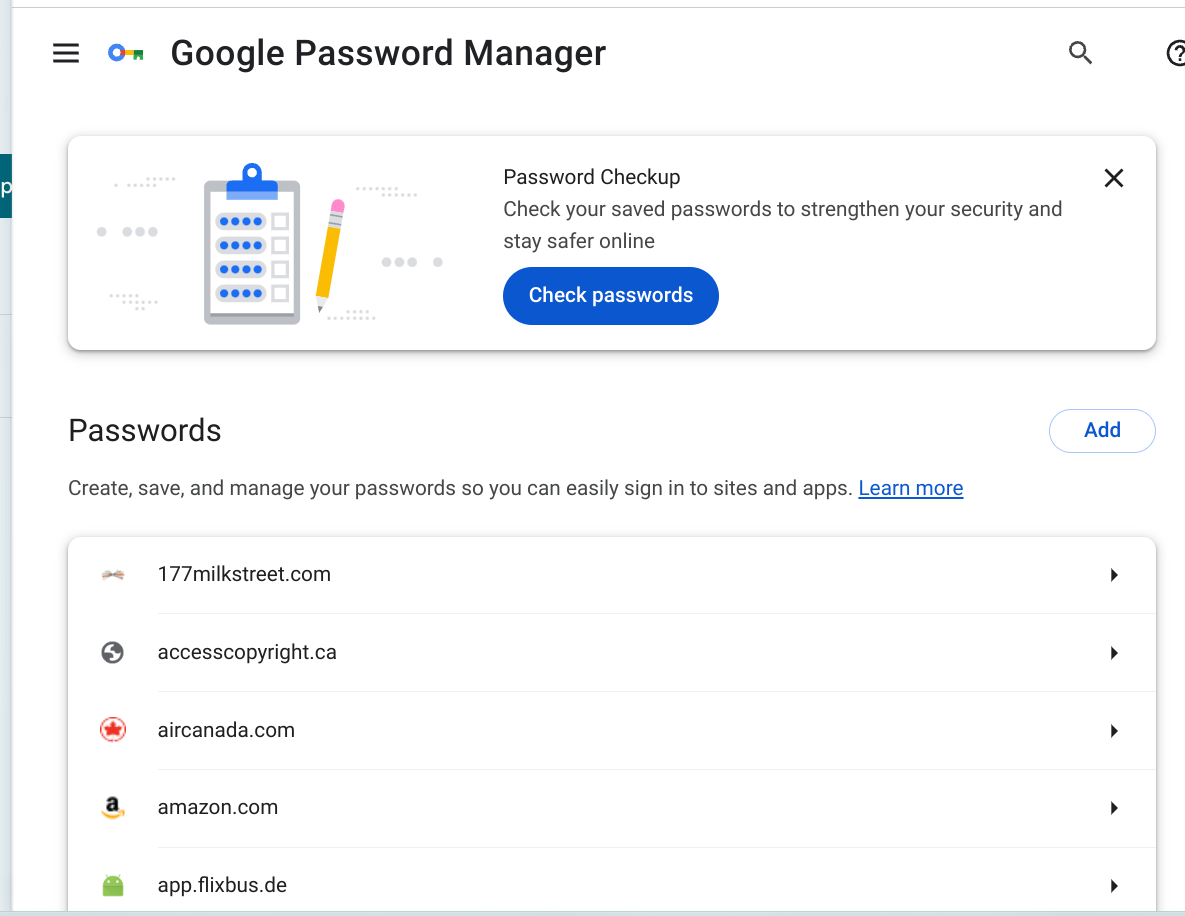
Task: Click the Amazon favicon in the list
Action: (x=113, y=807)
